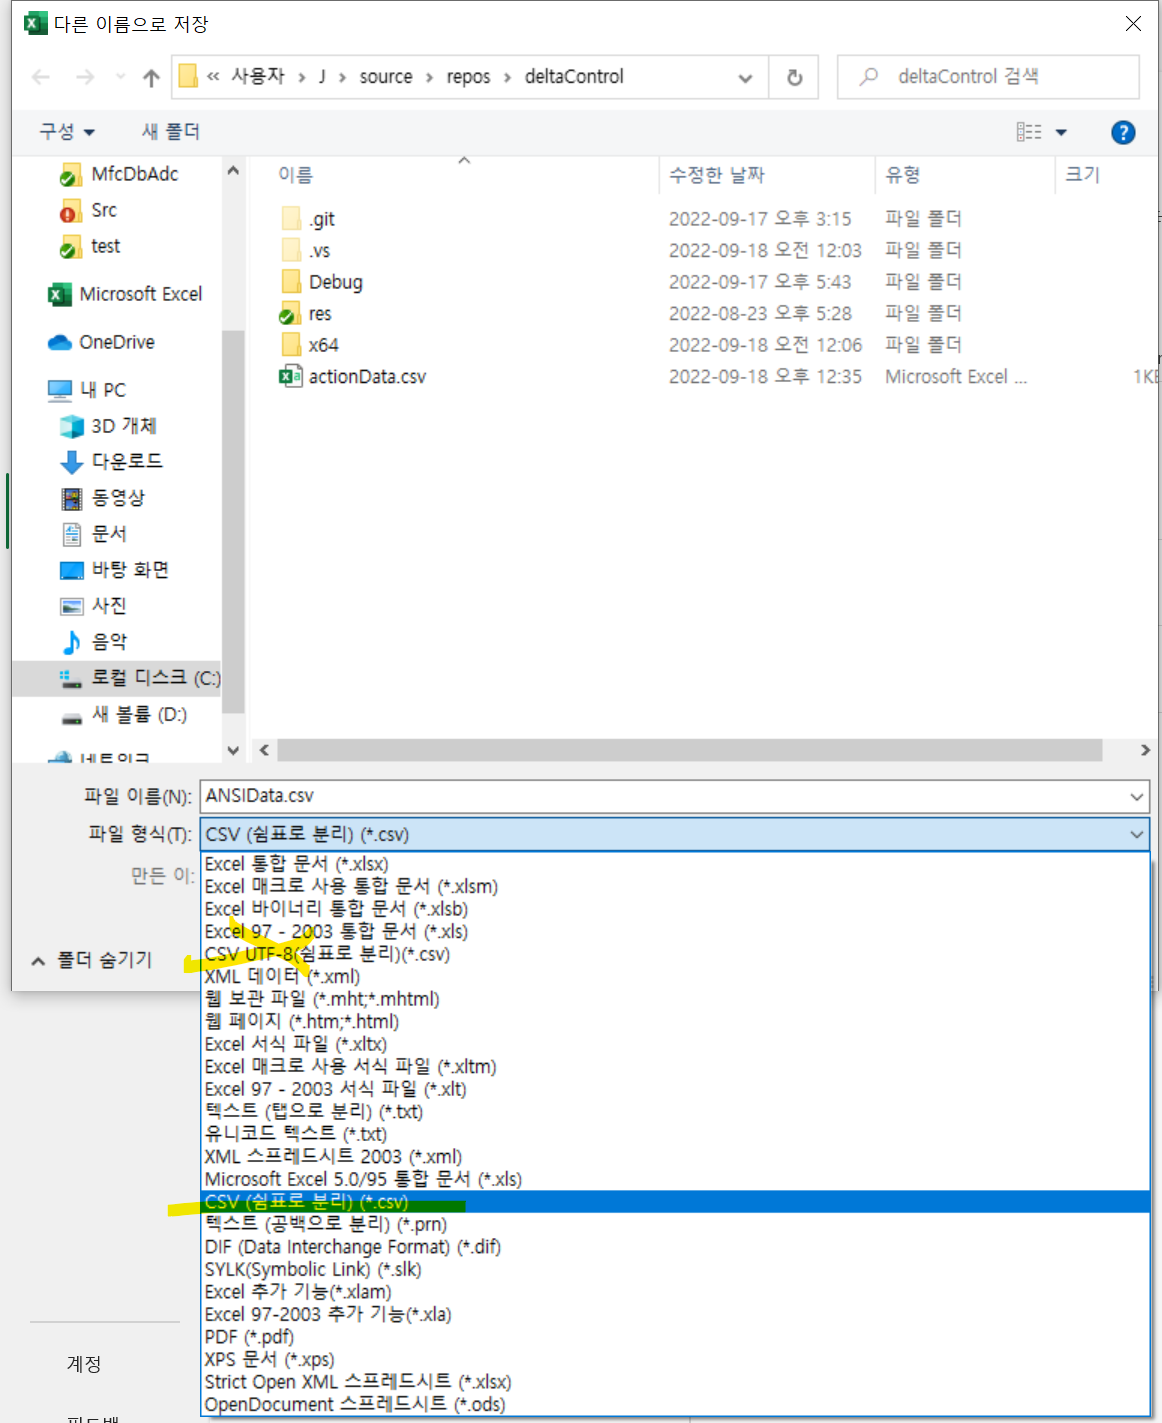Choose XPS 문서 (*.xps) format
The width and height of the screenshot is (1162, 1423).
point(675,1359)
